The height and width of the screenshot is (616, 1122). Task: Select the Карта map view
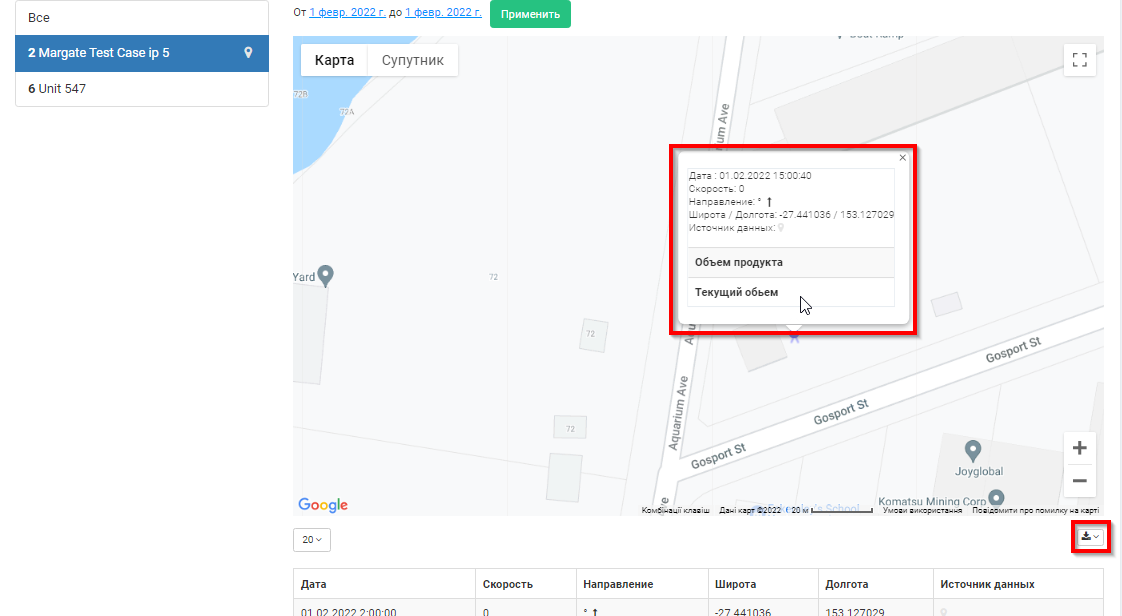[x=334, y=60]
